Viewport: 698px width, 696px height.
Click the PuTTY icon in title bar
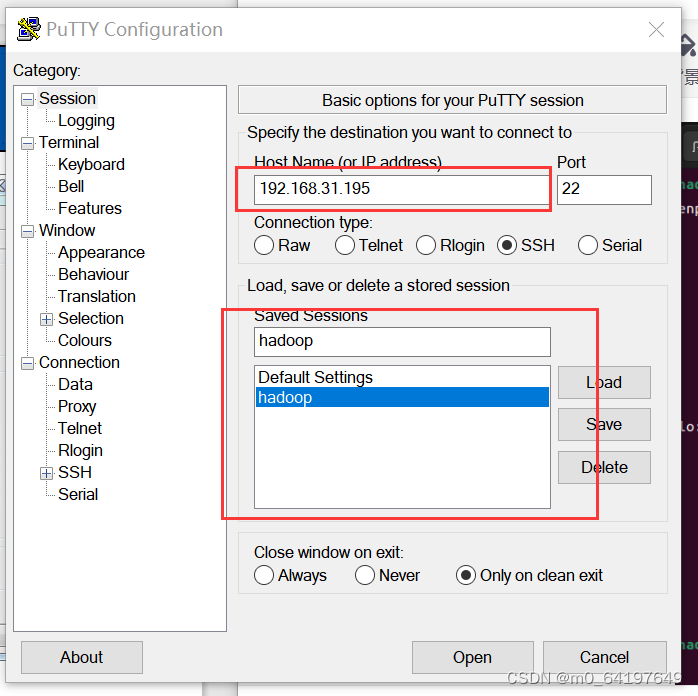coord(29,29)
